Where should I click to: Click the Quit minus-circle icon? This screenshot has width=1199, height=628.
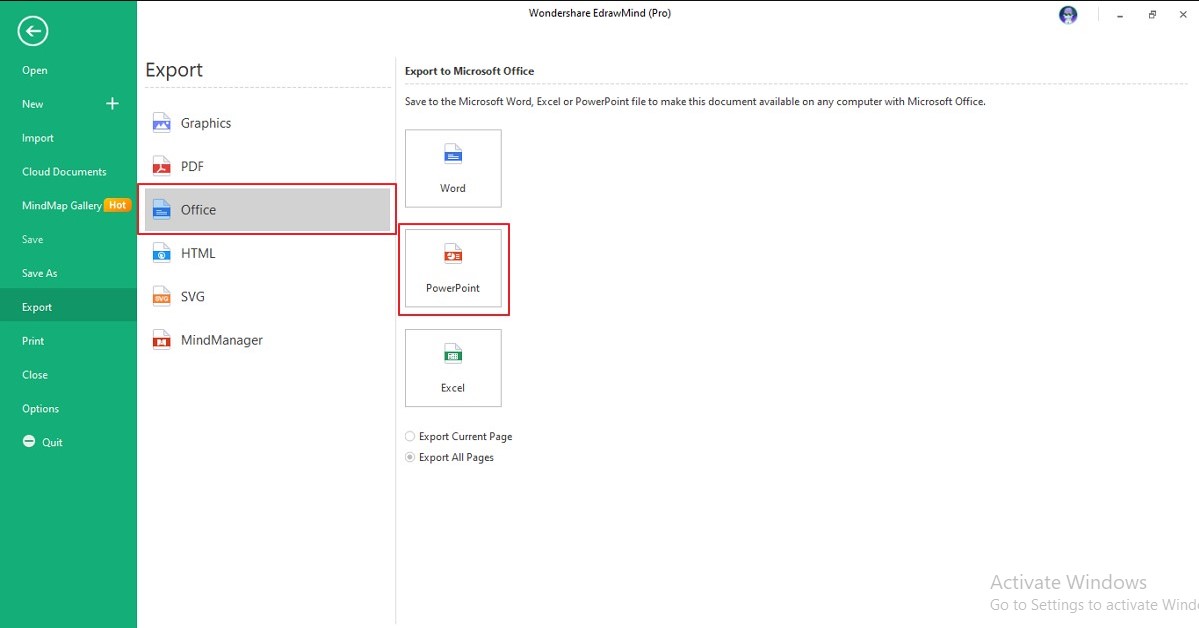click(29, 441)
